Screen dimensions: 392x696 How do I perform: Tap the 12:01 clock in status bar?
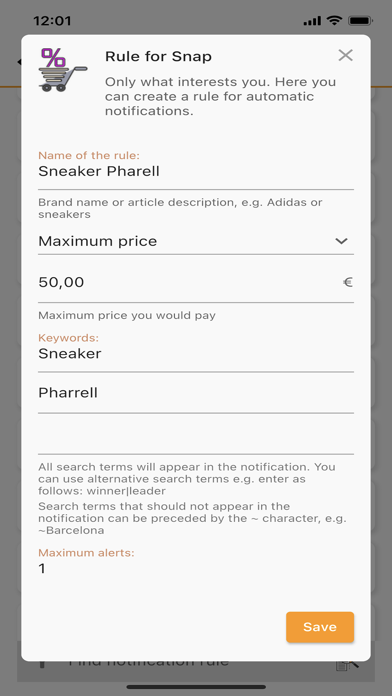pyautogui.click(x=51, y=21)
